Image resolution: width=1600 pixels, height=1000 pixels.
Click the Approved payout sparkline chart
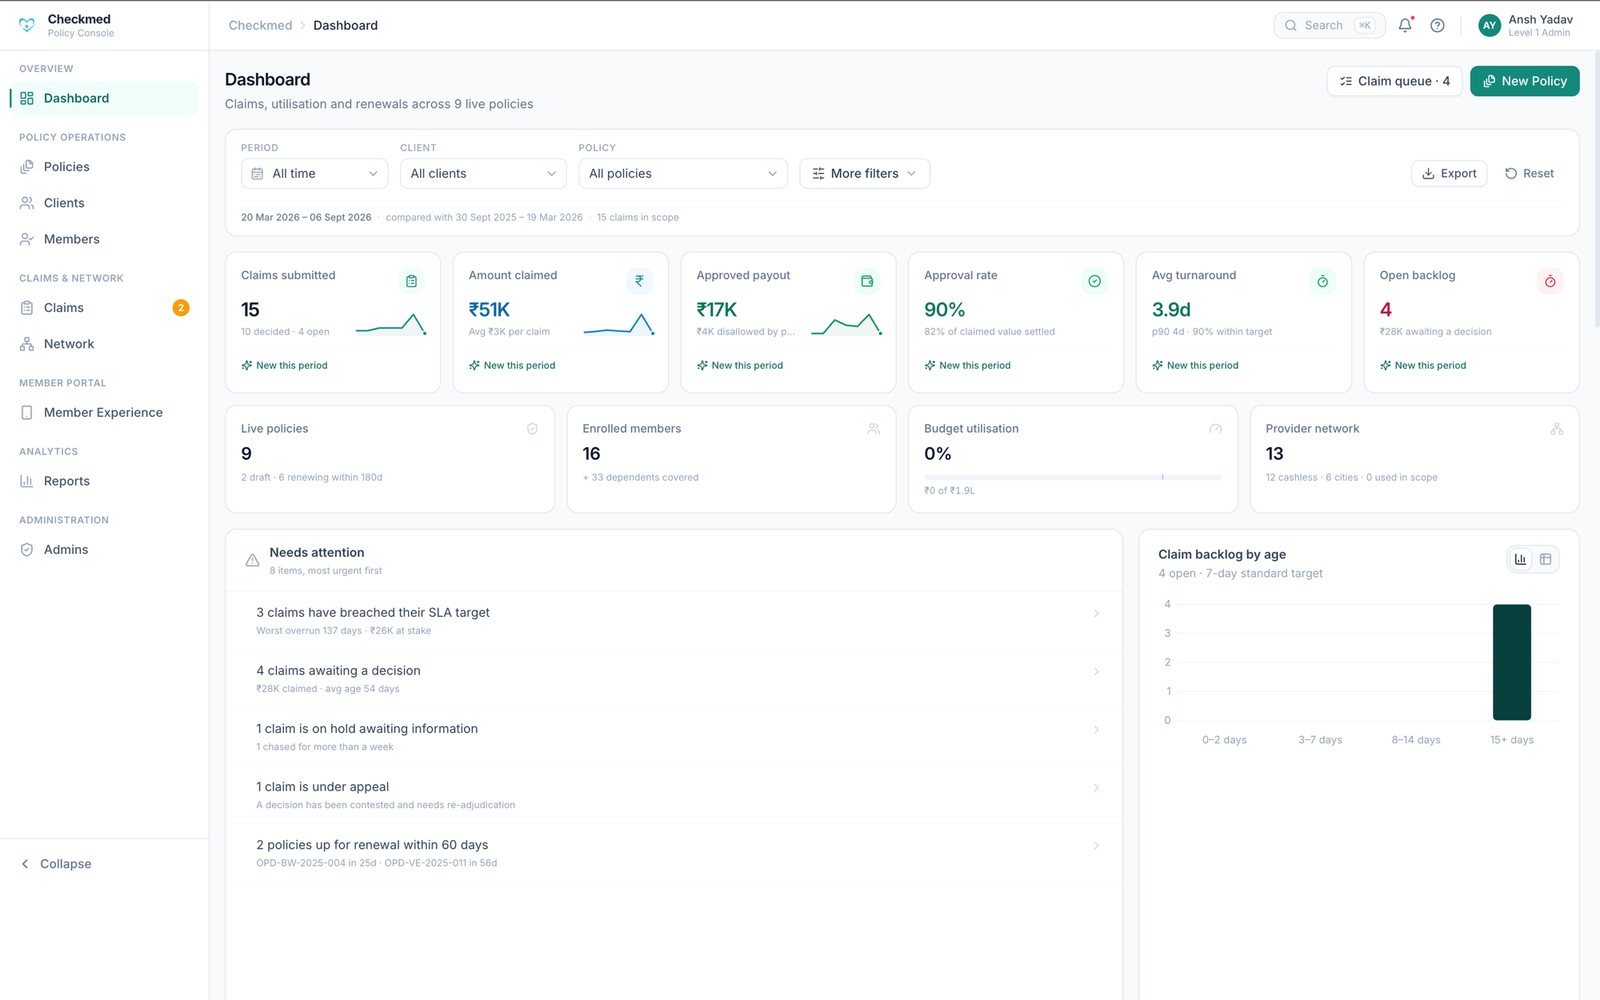(x=846, y=324)
